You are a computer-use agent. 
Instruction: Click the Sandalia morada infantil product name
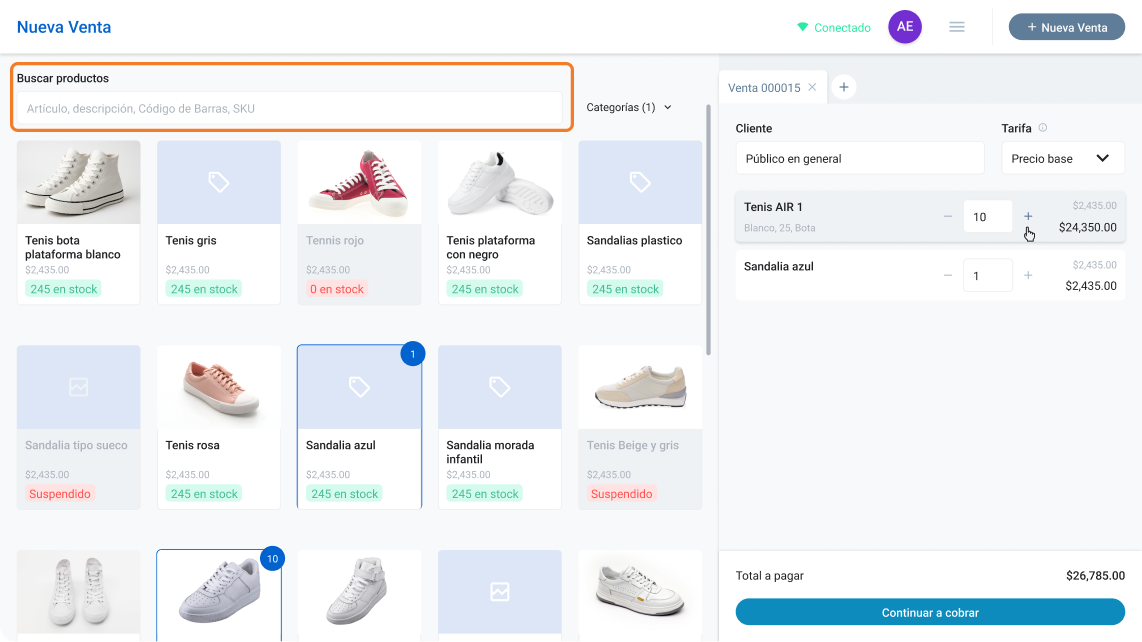490,452
